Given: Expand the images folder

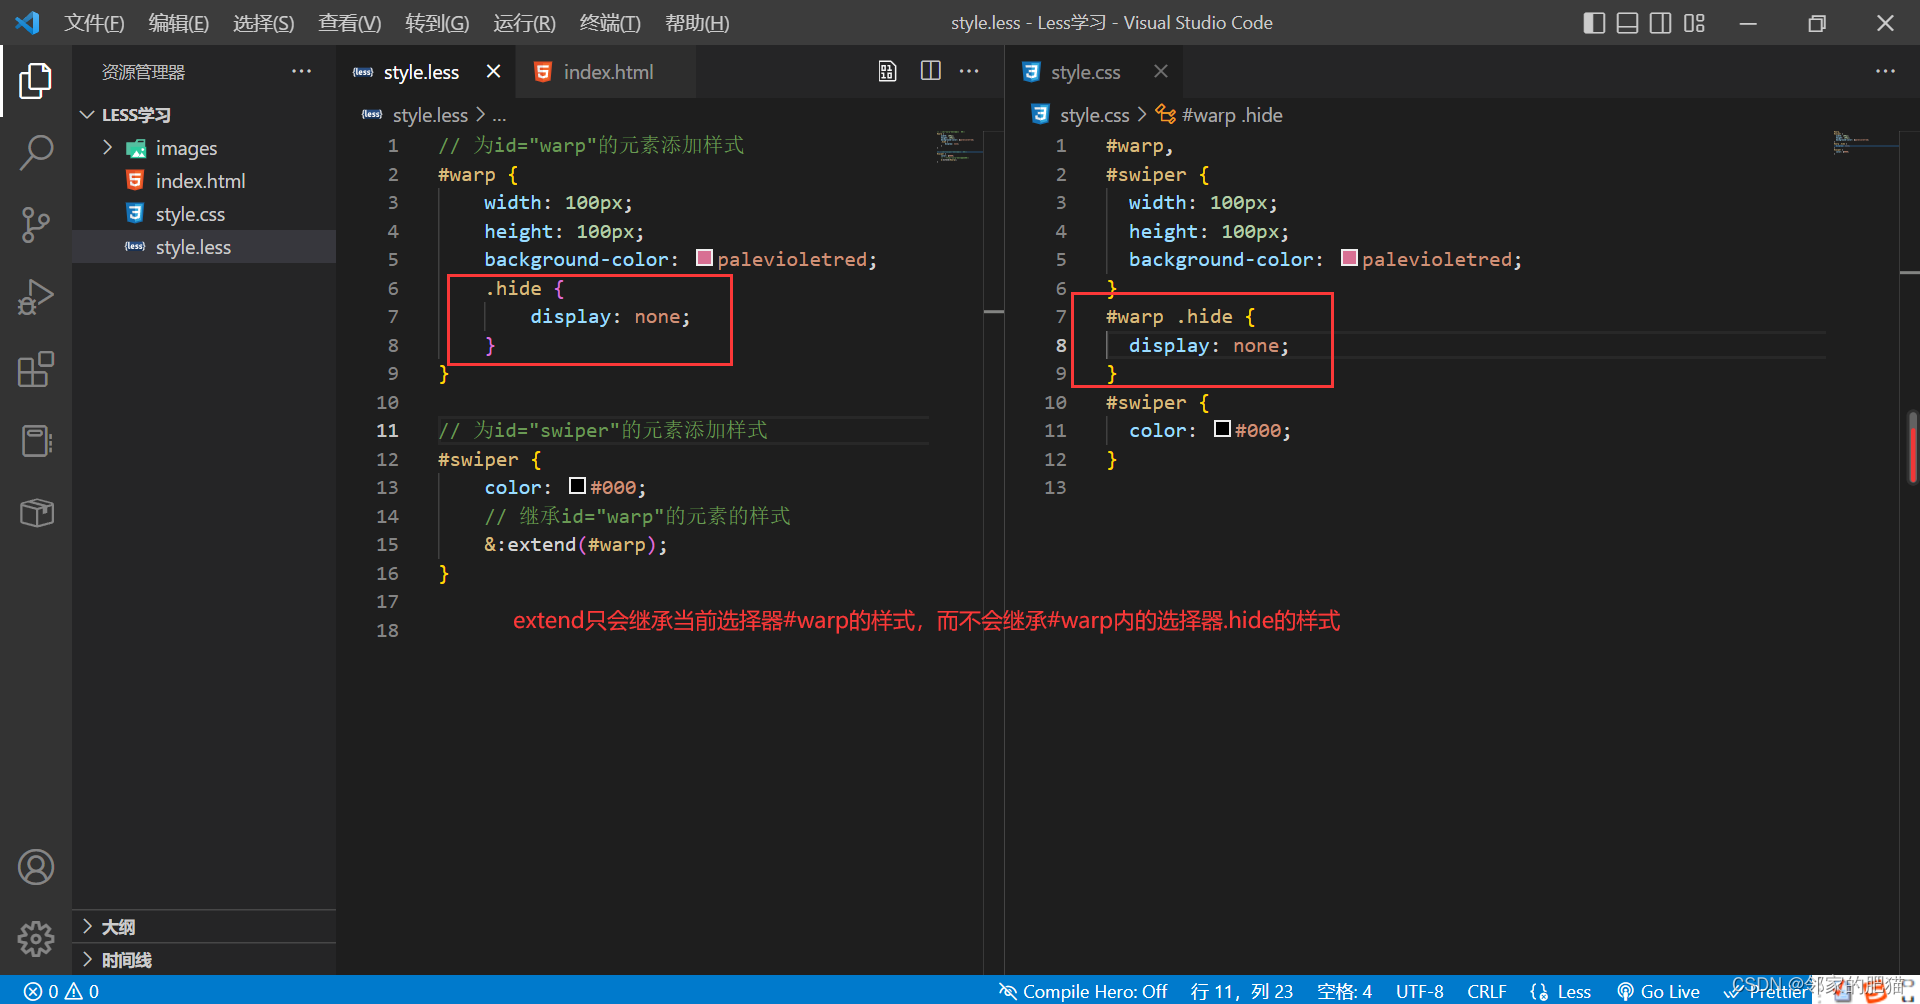Looking at the screenshot, I should [x=204, y=148].
